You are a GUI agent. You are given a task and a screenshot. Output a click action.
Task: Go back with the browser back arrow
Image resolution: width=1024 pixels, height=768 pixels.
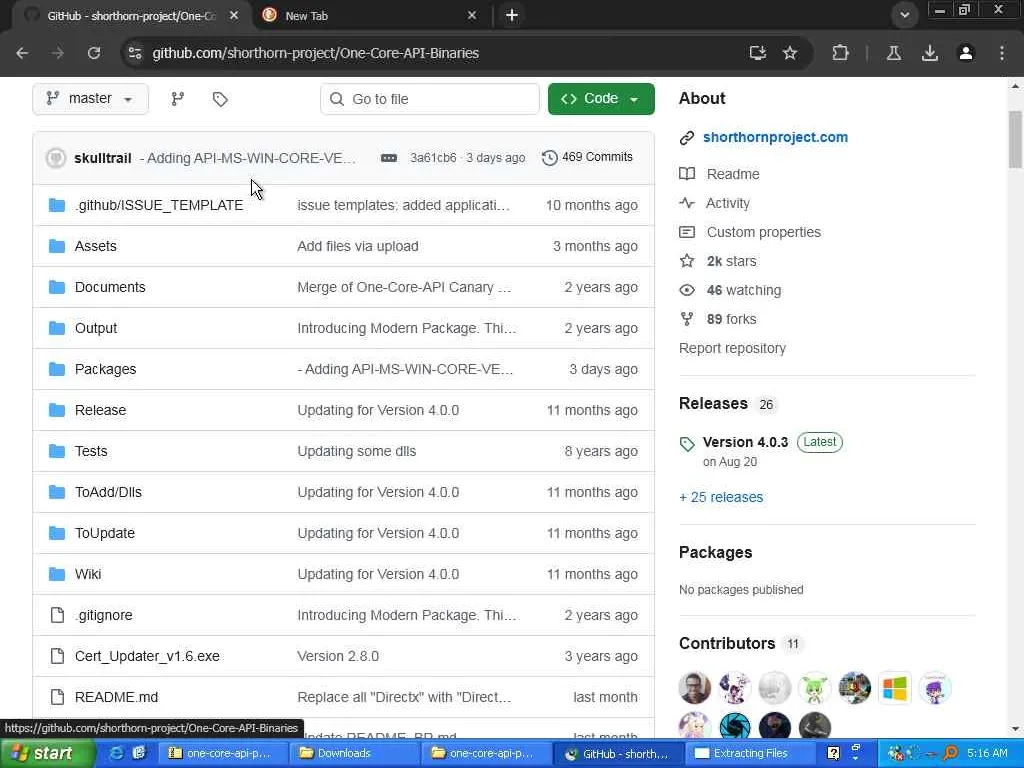click(x=22, y=53)
